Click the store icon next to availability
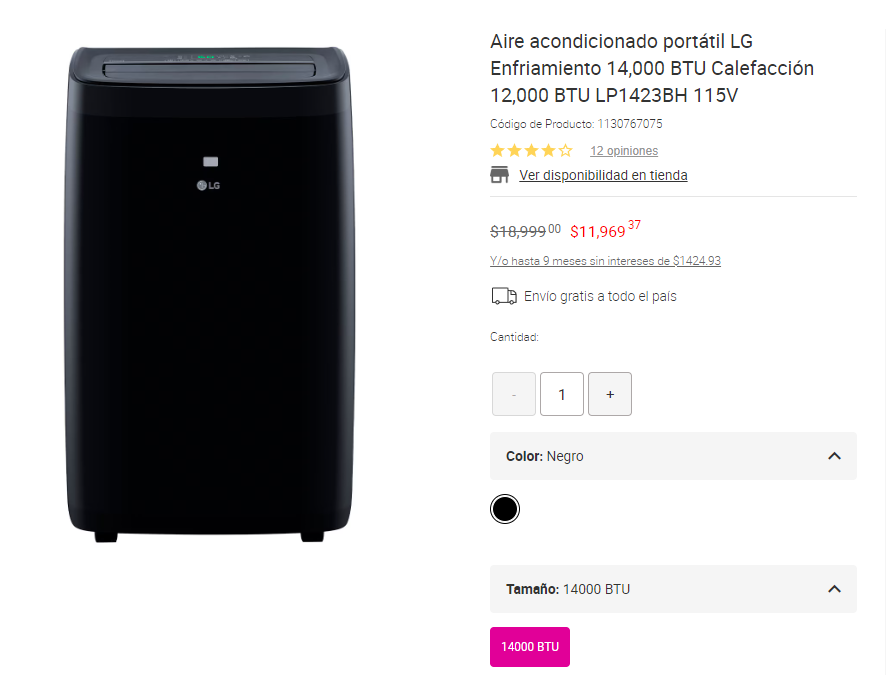This screenshot has width=886, height=675. point(500,174)
